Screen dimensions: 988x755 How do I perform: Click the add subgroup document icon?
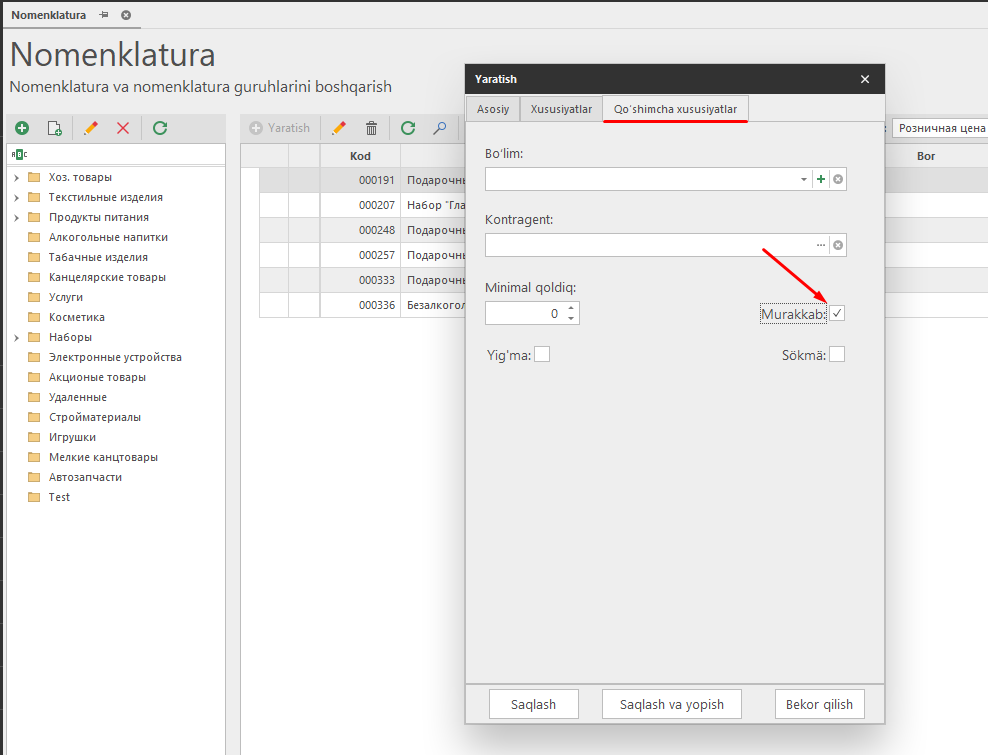point(55,128)
